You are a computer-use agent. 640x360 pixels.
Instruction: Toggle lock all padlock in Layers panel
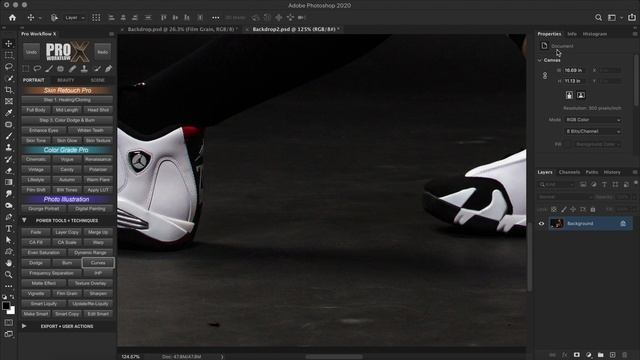[x=593, y=209]
